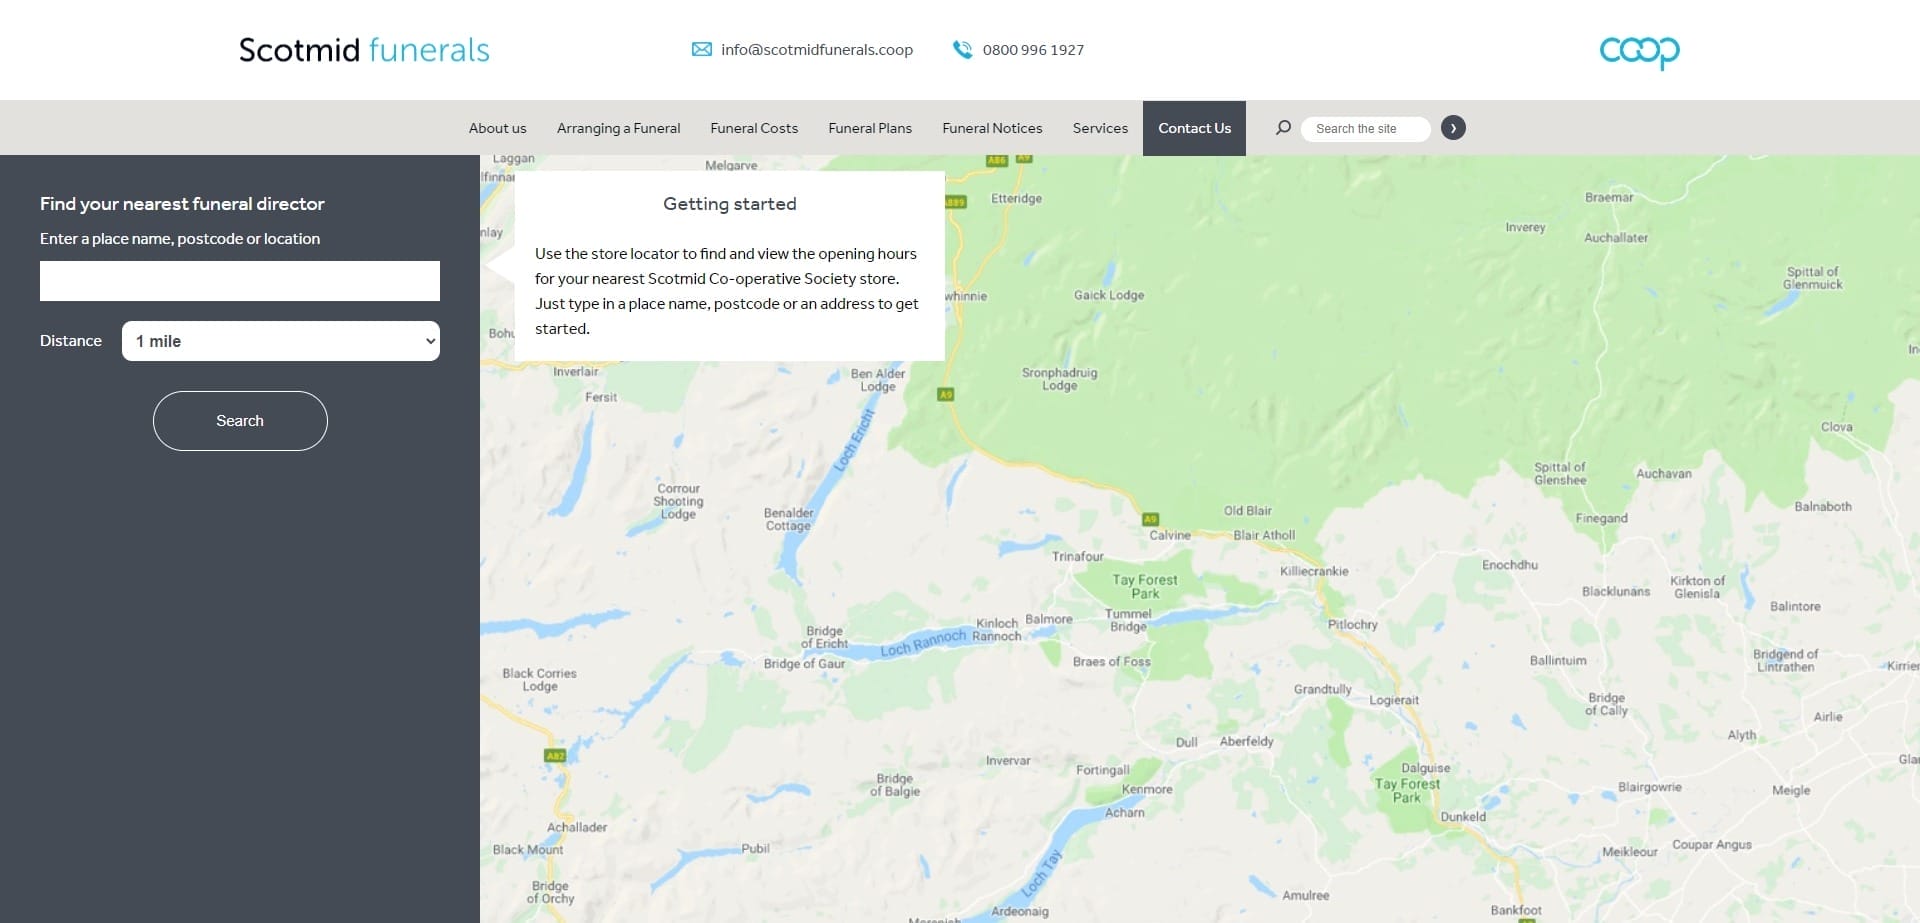Click inside the Search the site box
The width and height of the screenshot is (1920, 923).
click(1365, 127)
